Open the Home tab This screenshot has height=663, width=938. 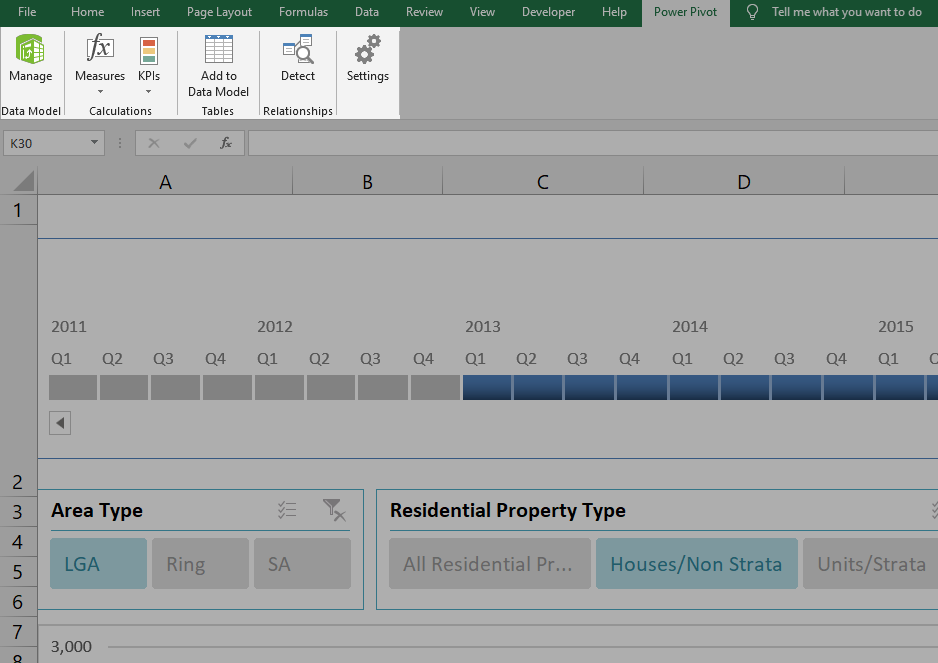coord(87,12)
